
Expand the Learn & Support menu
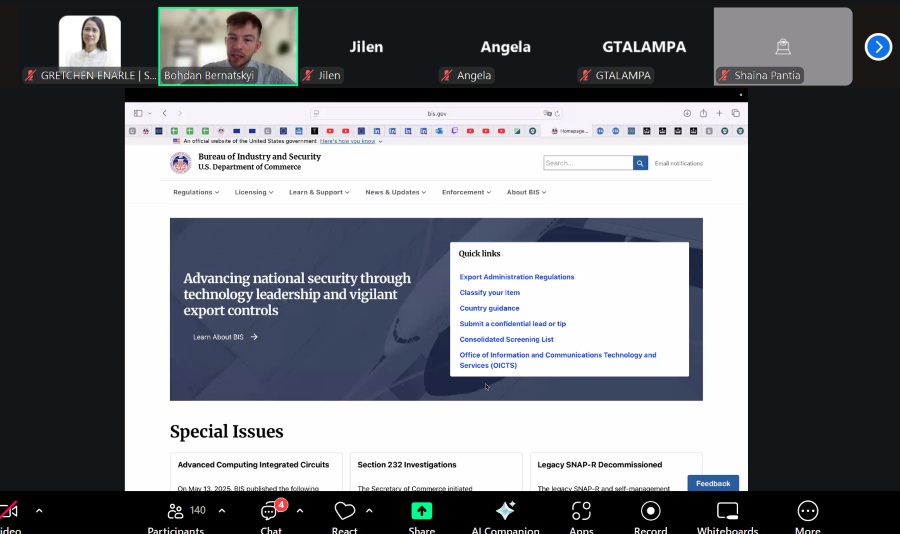click(319, 192)
